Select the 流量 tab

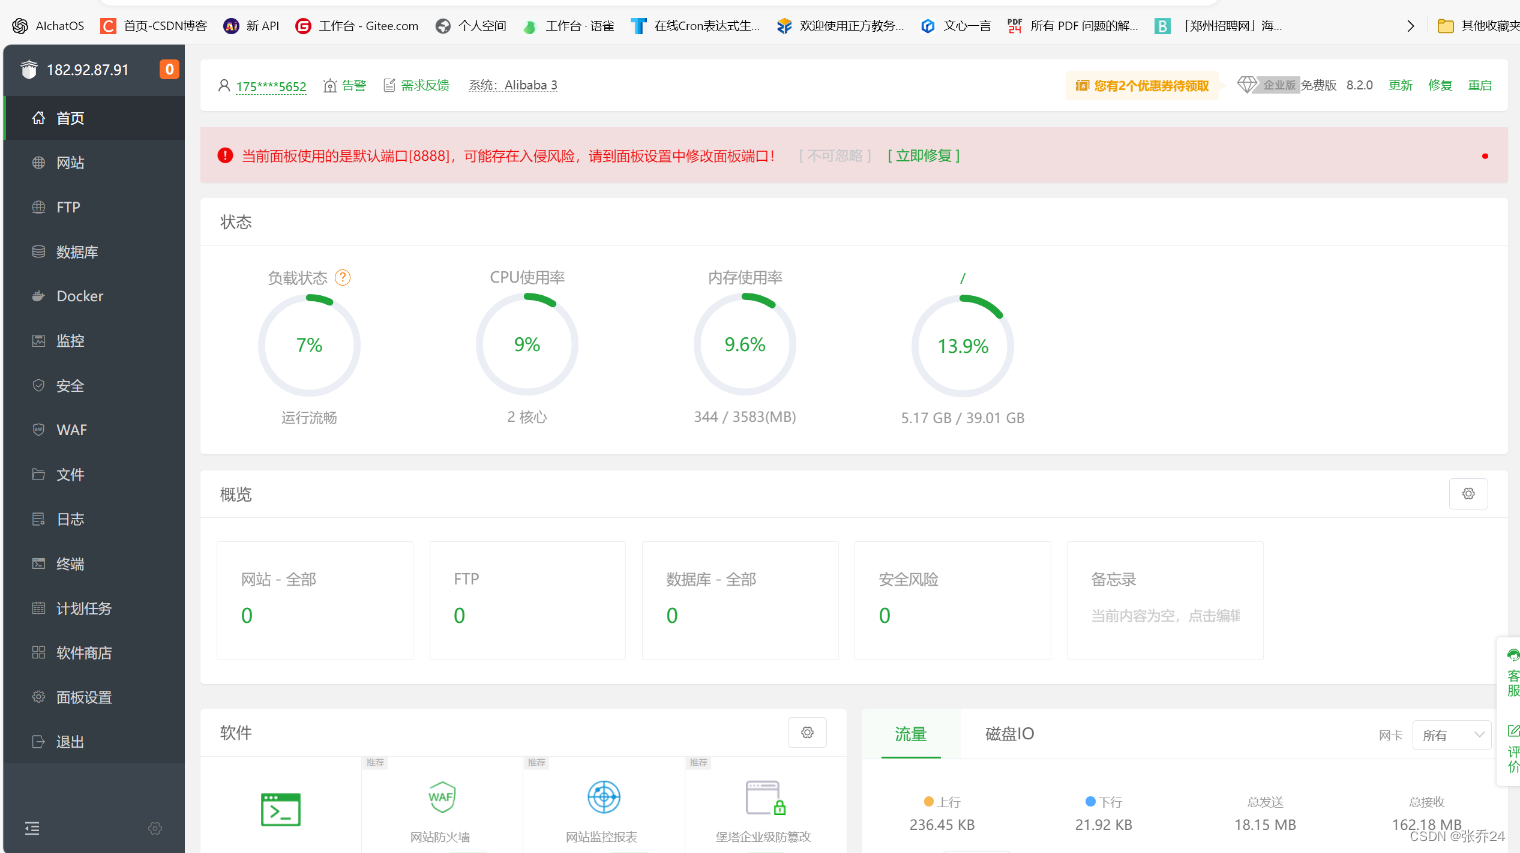(x=910, y=734)
